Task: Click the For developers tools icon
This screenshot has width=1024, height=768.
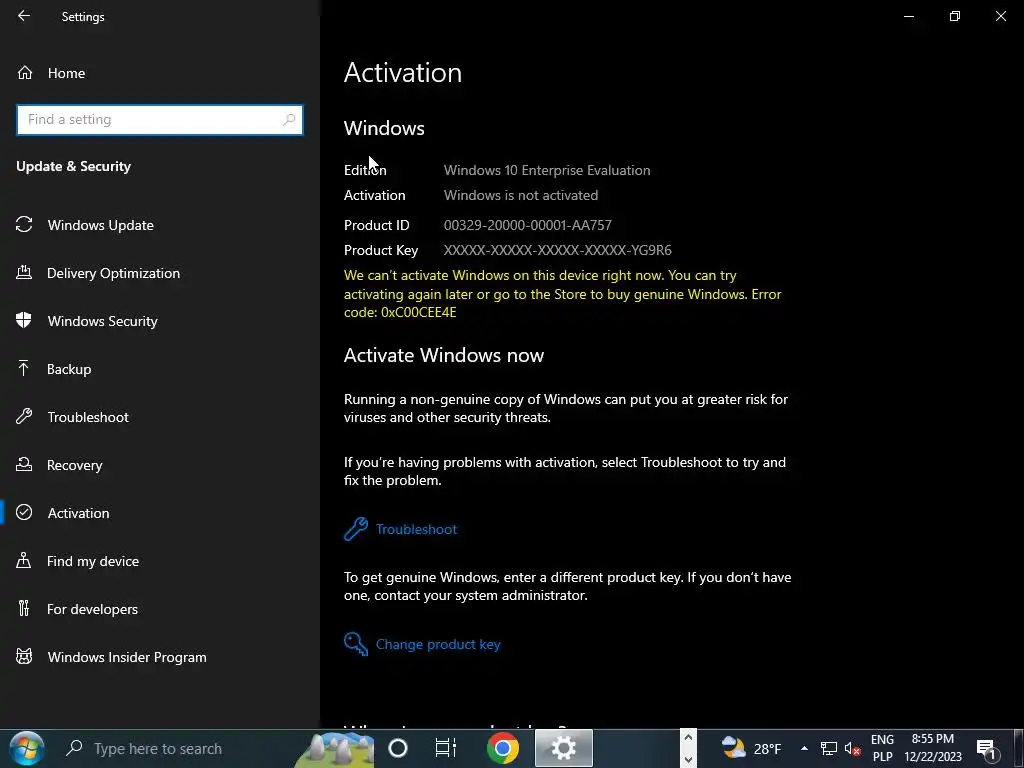Action: point(24,609)
